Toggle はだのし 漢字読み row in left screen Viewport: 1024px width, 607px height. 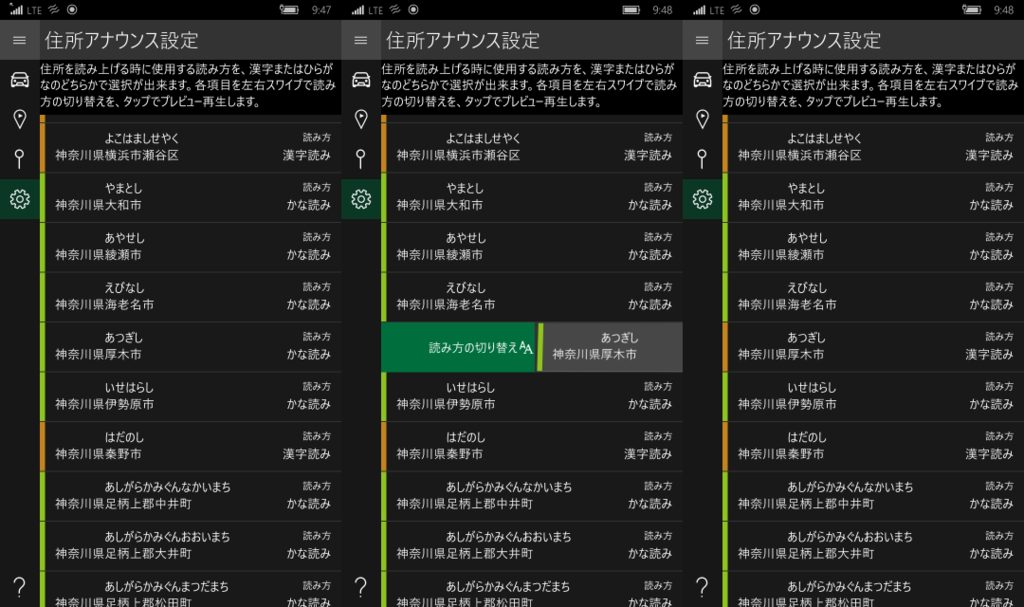click(191, 446)
